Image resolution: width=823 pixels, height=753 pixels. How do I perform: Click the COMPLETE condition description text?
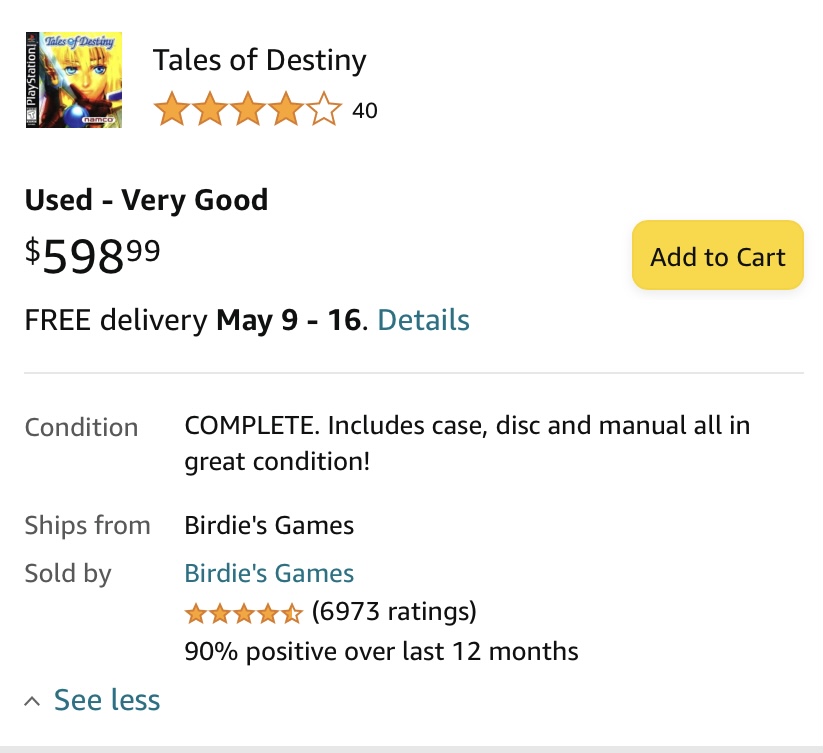point(467,443)
